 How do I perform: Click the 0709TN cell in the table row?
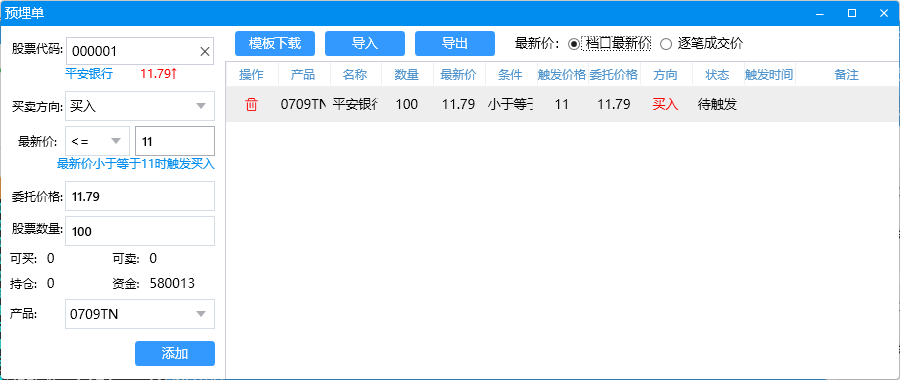coord(303,104)
